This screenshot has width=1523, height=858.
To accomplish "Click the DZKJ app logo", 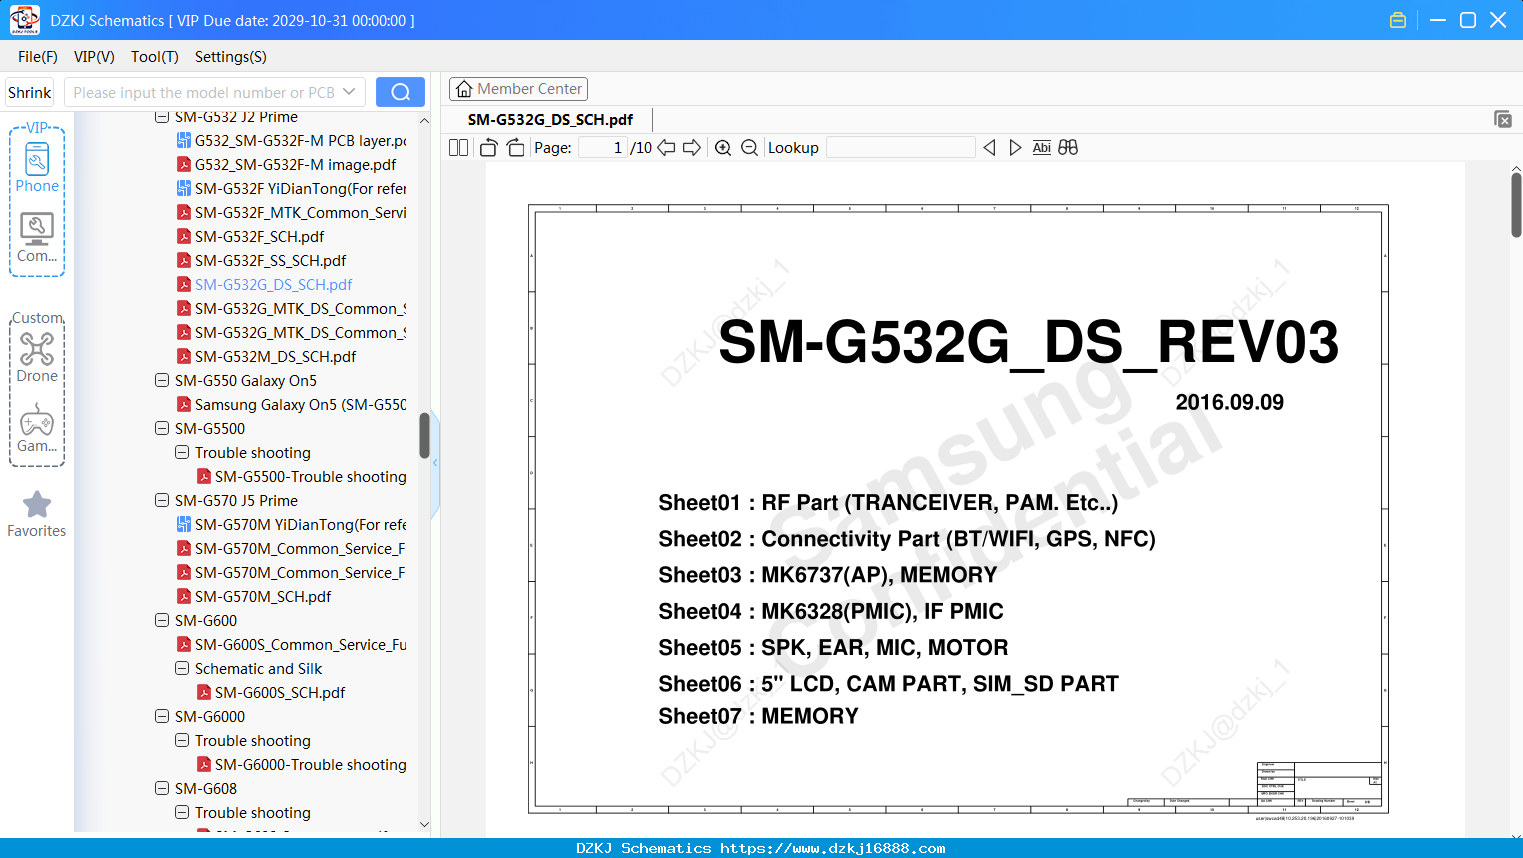I will [x=24, y=20].
